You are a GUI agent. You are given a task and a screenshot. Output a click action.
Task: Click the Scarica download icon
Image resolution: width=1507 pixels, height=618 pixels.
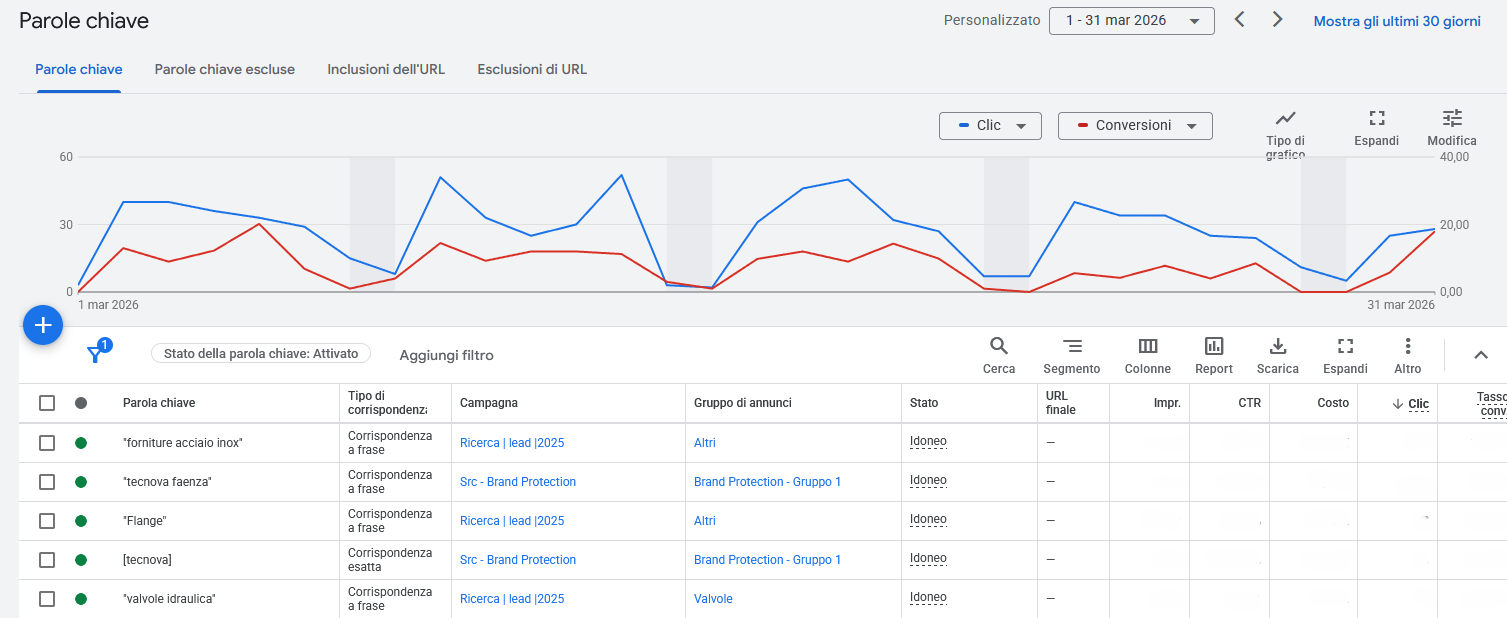click(1277, 346)
